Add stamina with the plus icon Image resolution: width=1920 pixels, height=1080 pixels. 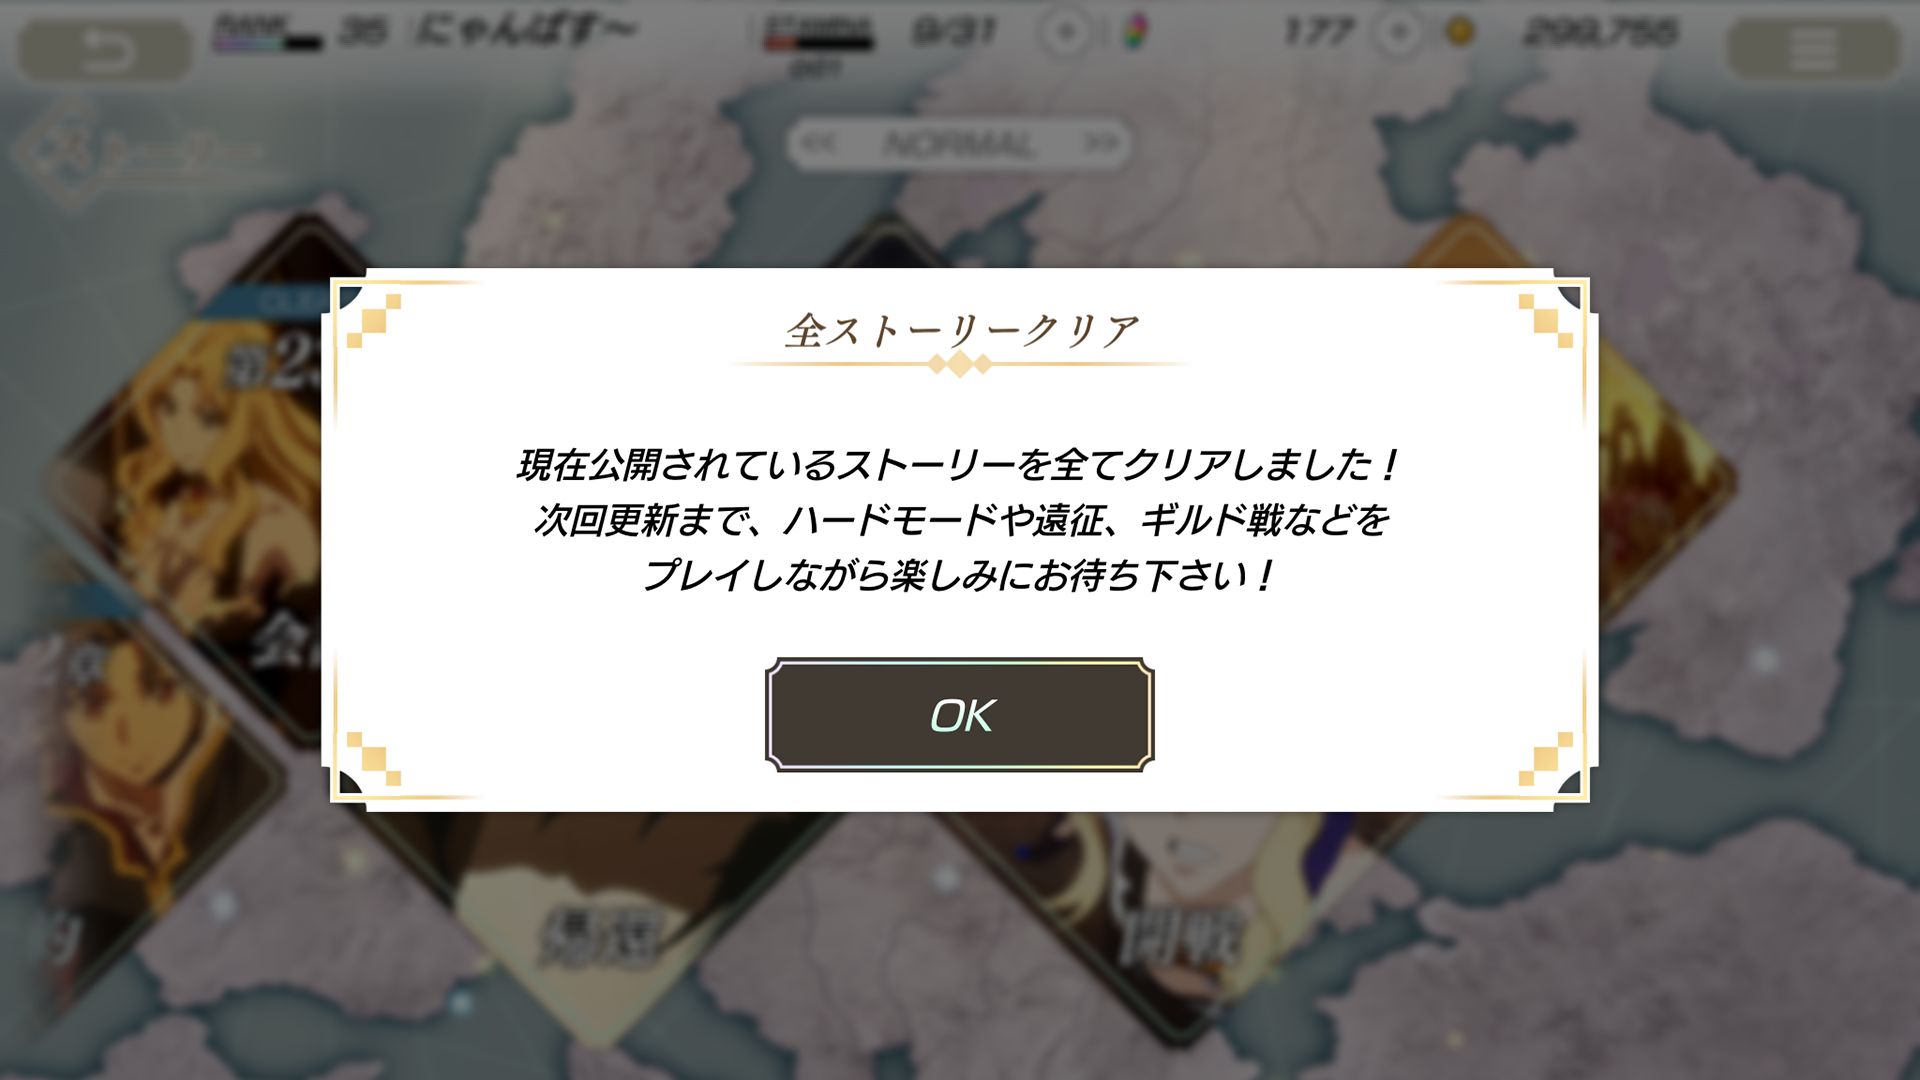tap(1066, 33)
